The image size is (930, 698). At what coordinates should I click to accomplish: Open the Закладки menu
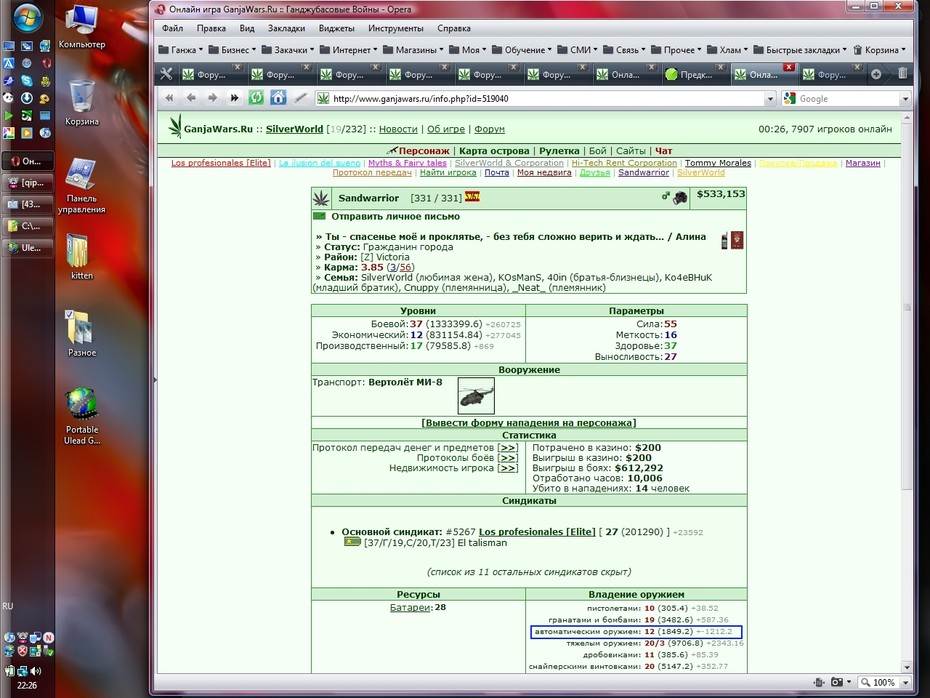(x=286, y=28)
